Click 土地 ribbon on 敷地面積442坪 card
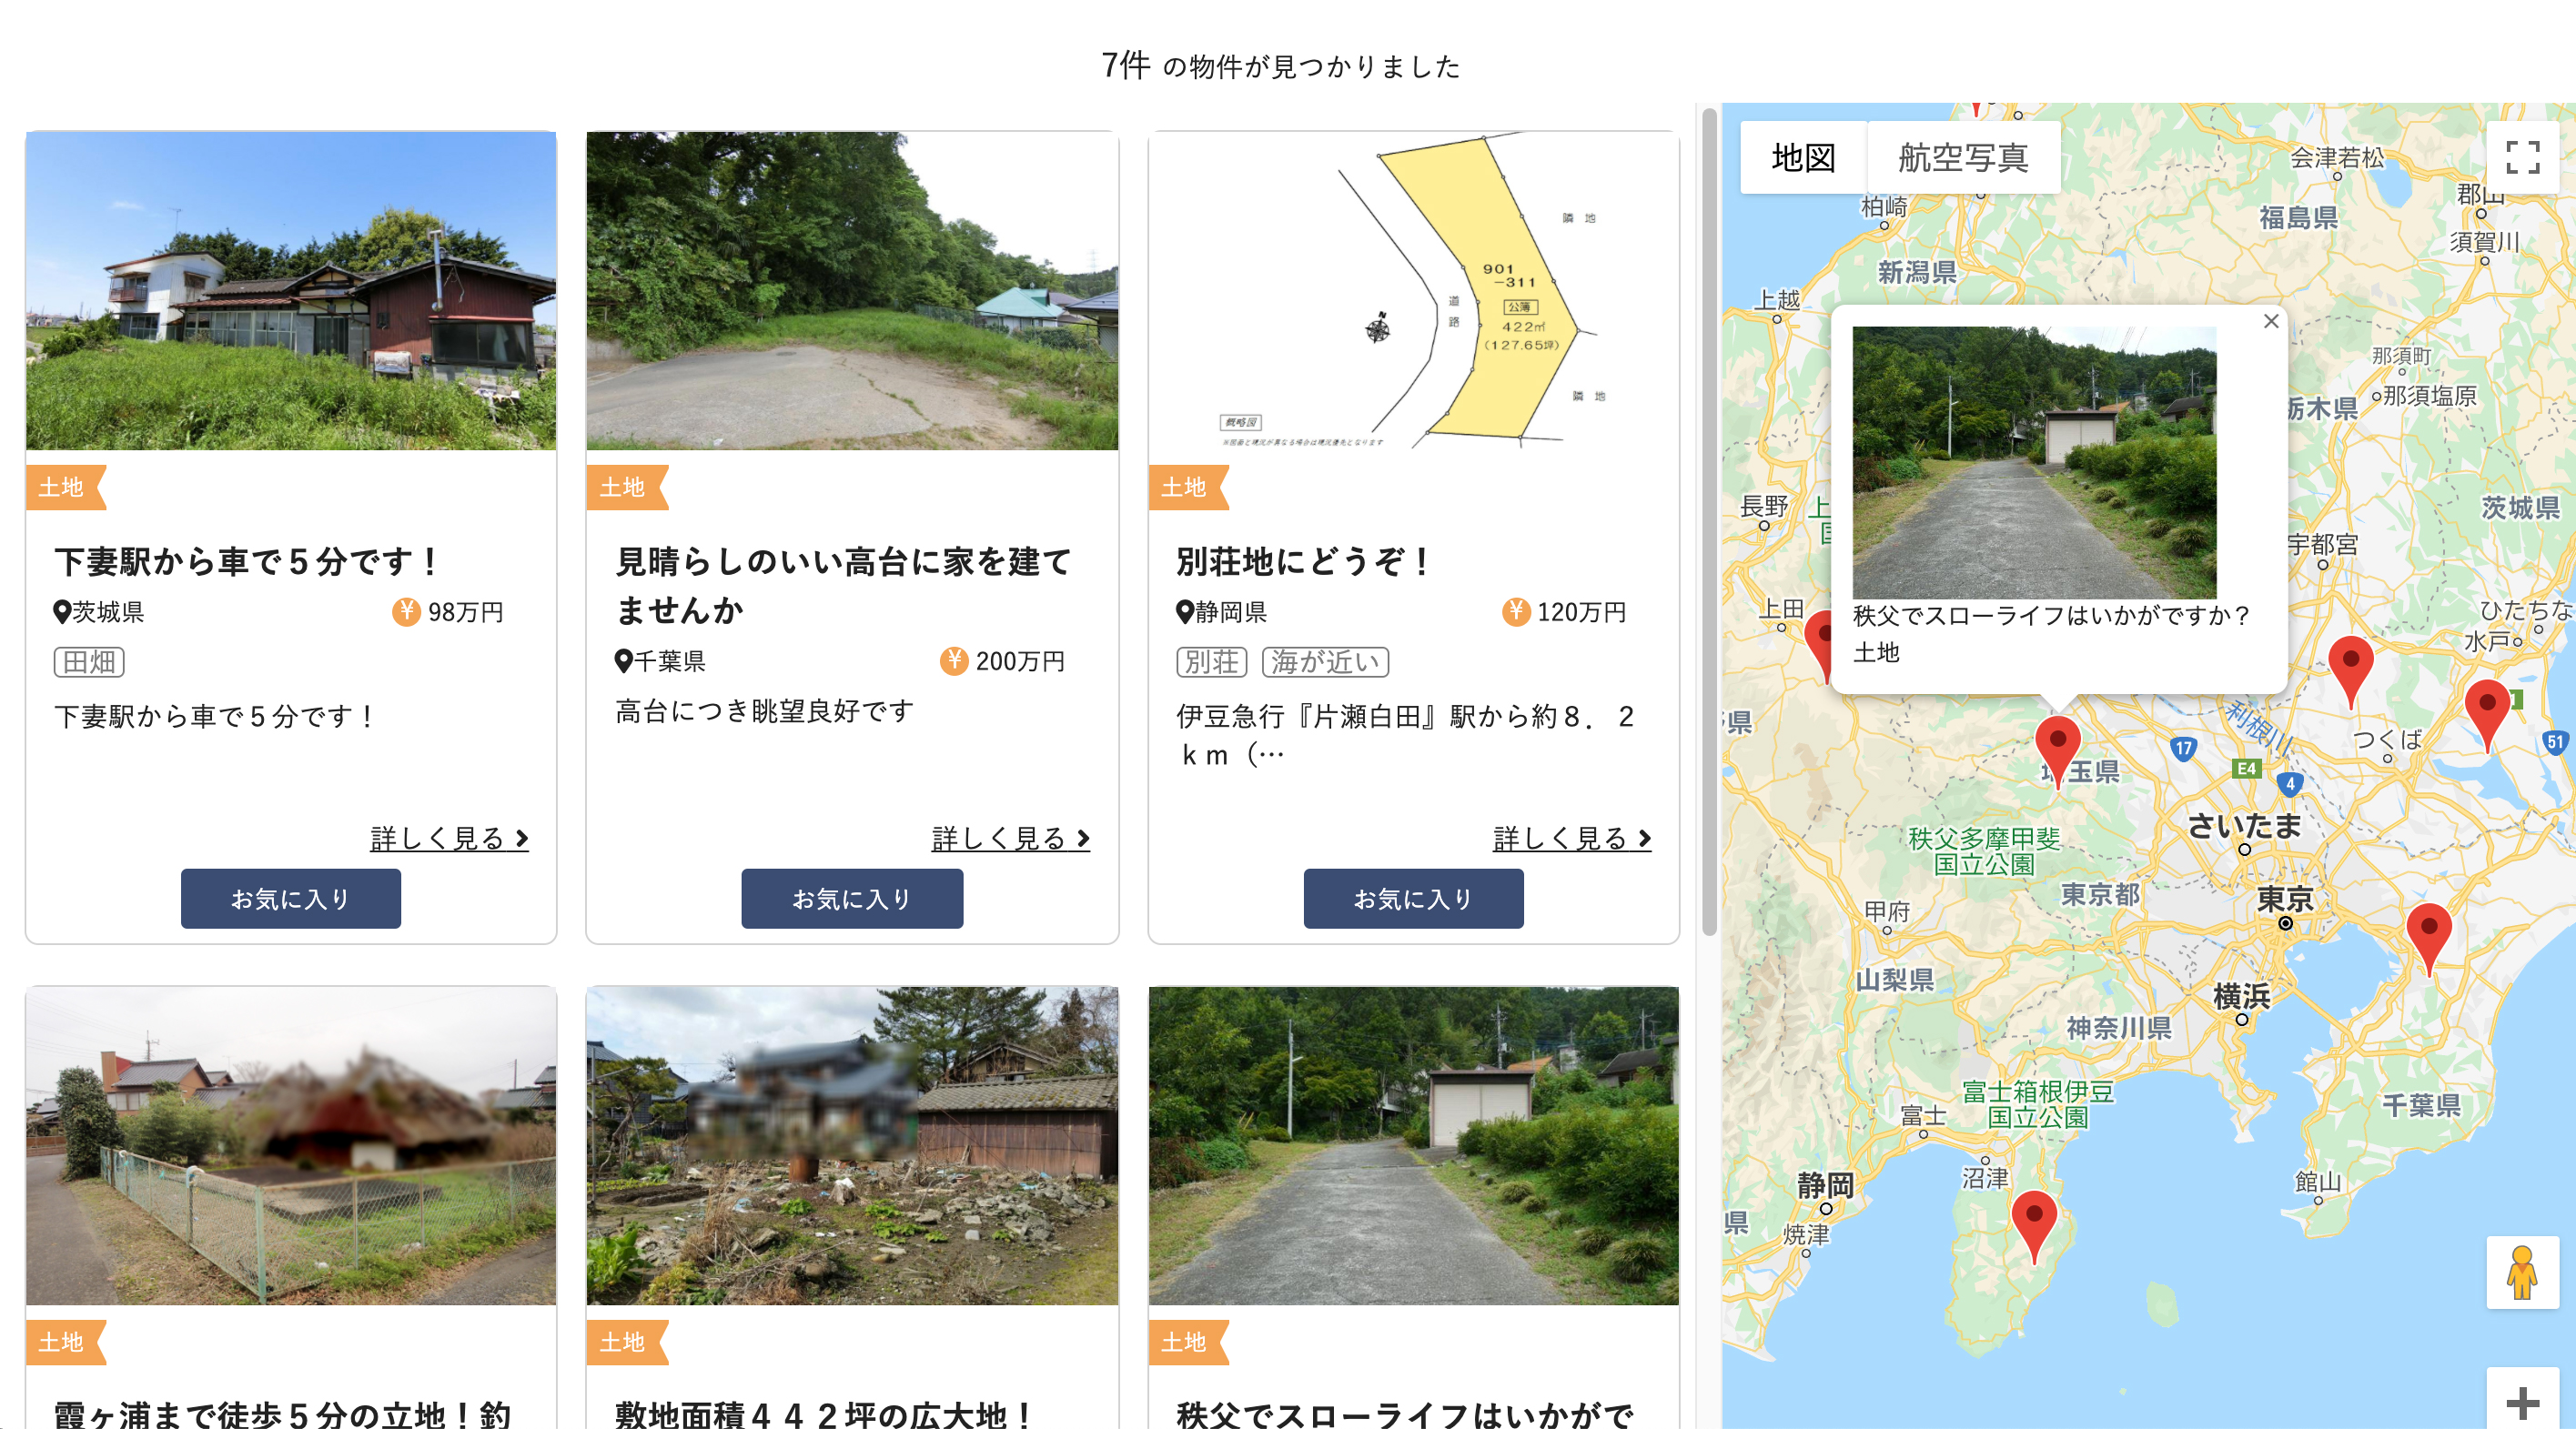The image size is (2576, 1429). (626, 1342)
